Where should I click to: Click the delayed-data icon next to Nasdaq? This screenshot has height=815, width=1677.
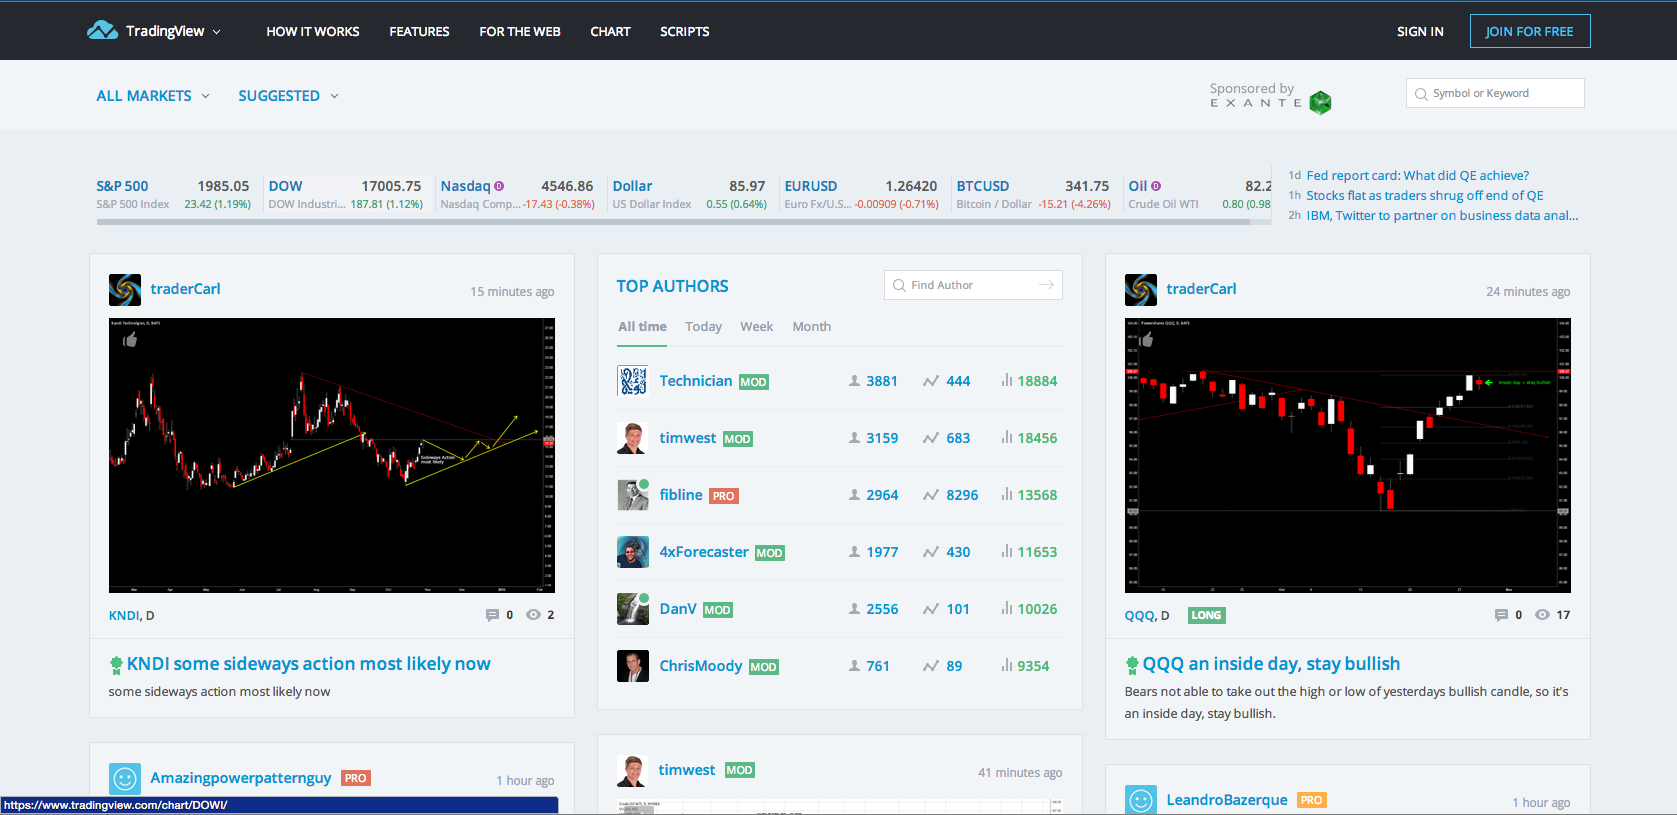click(499, 186)
